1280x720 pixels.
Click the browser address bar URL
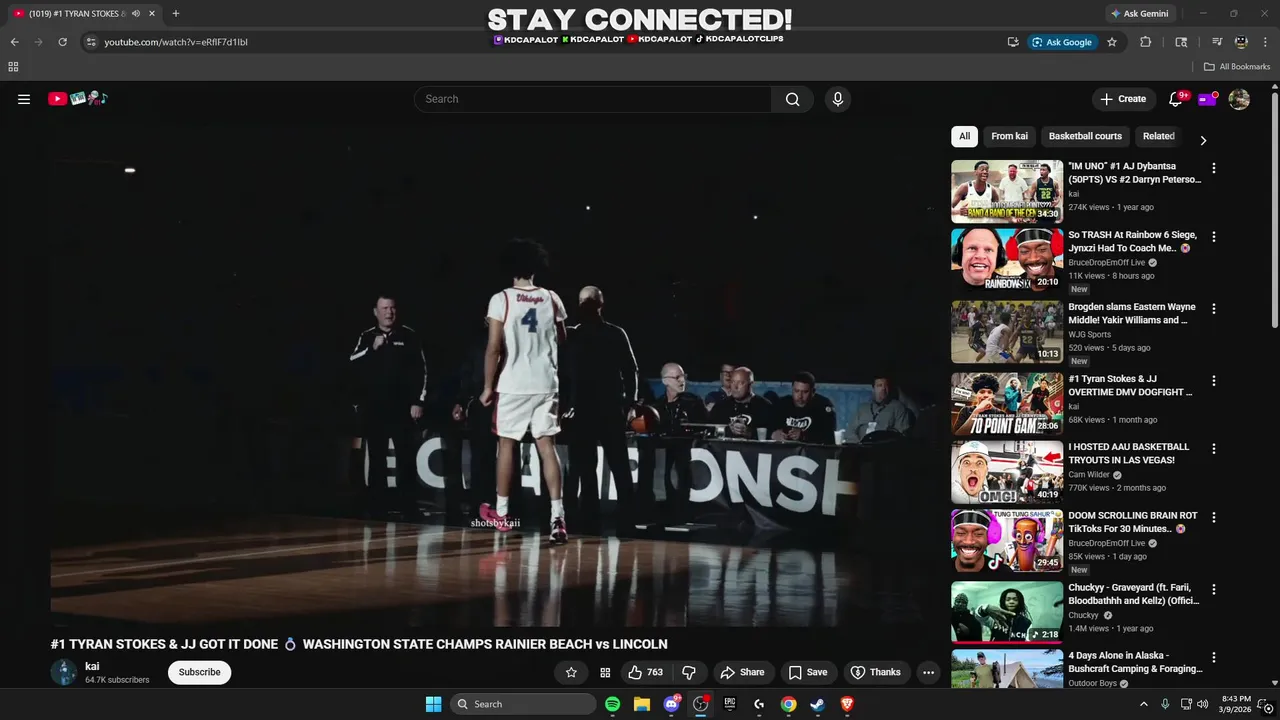click(x=176, y=42)
